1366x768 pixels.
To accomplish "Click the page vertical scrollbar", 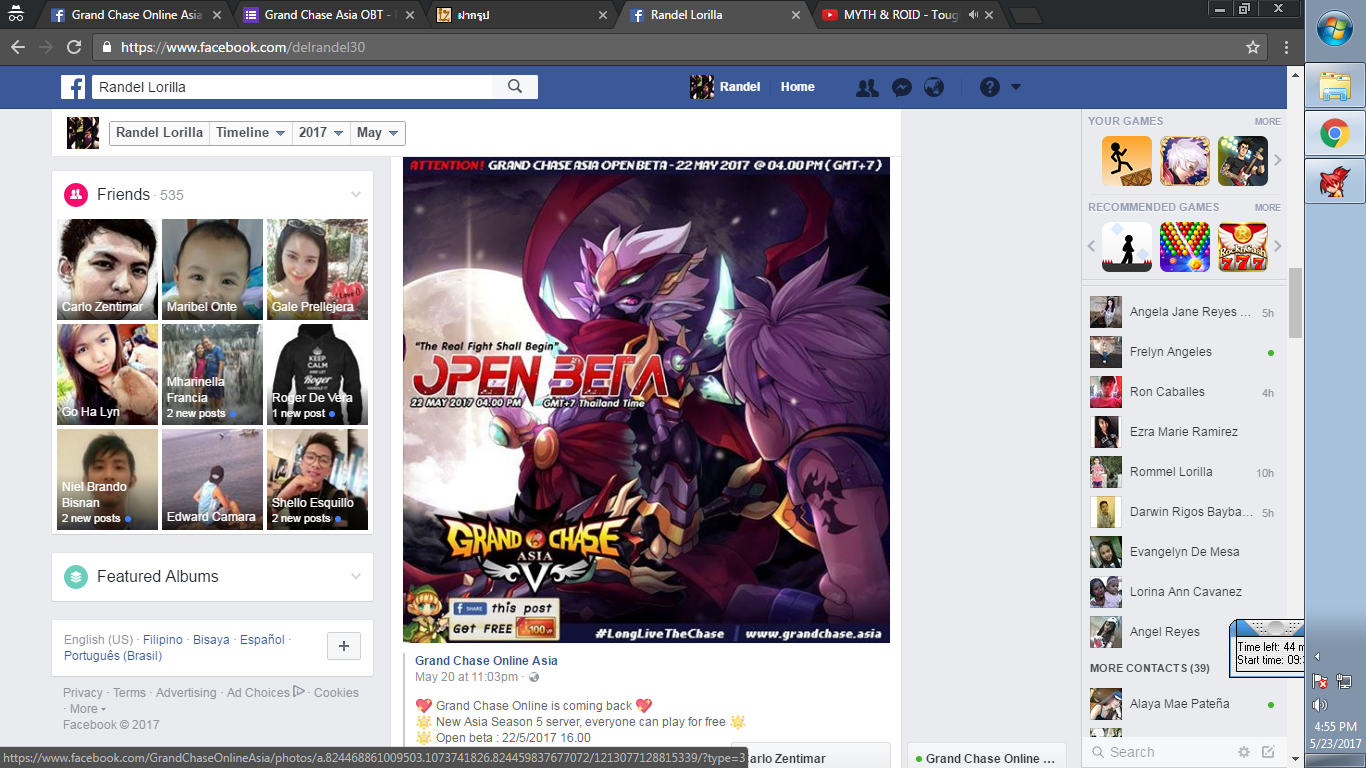I will click(1296, 303).
